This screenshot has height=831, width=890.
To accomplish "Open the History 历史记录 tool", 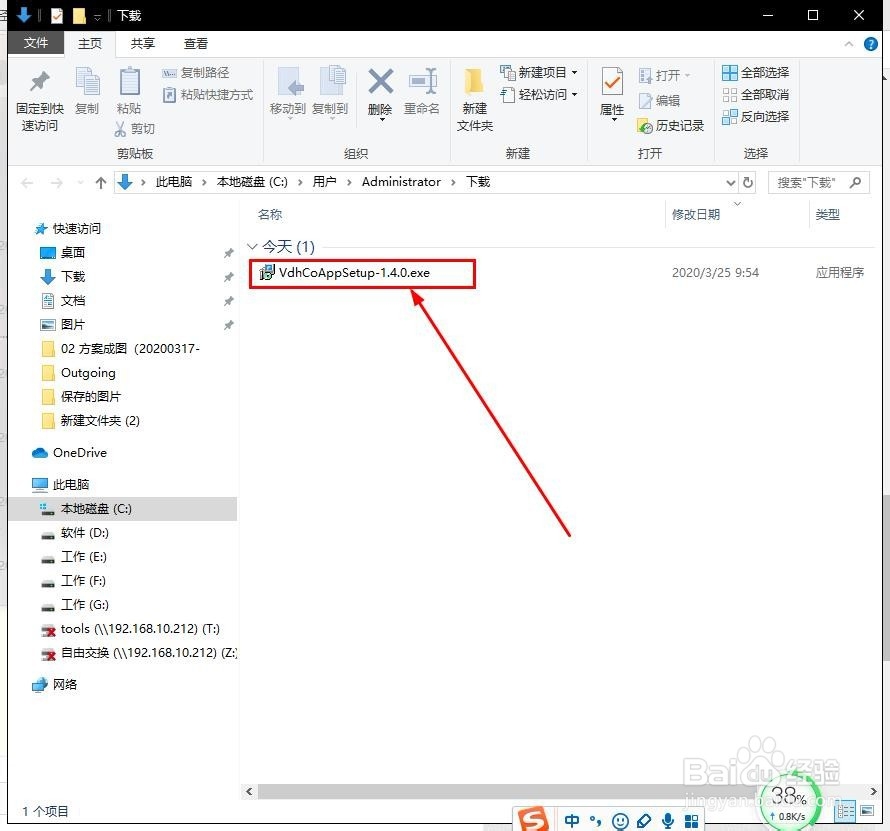I will (x=672, y=125).
